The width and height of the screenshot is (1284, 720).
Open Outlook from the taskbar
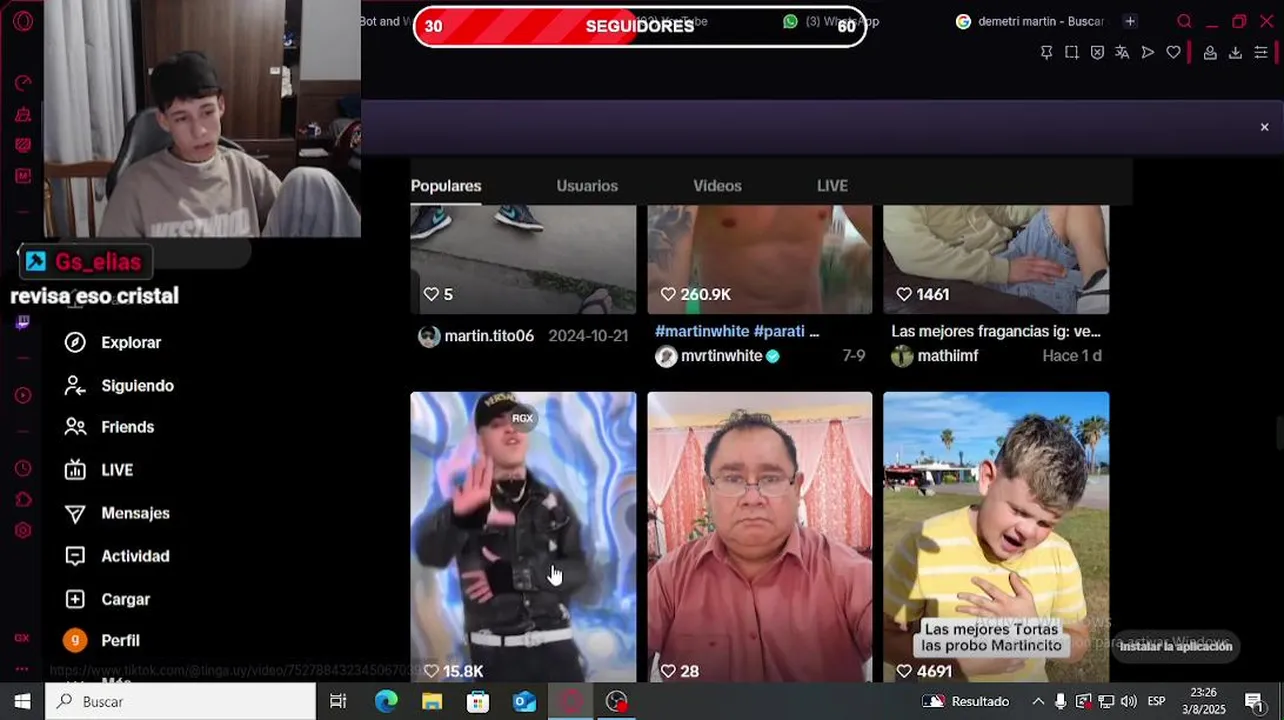524,701
